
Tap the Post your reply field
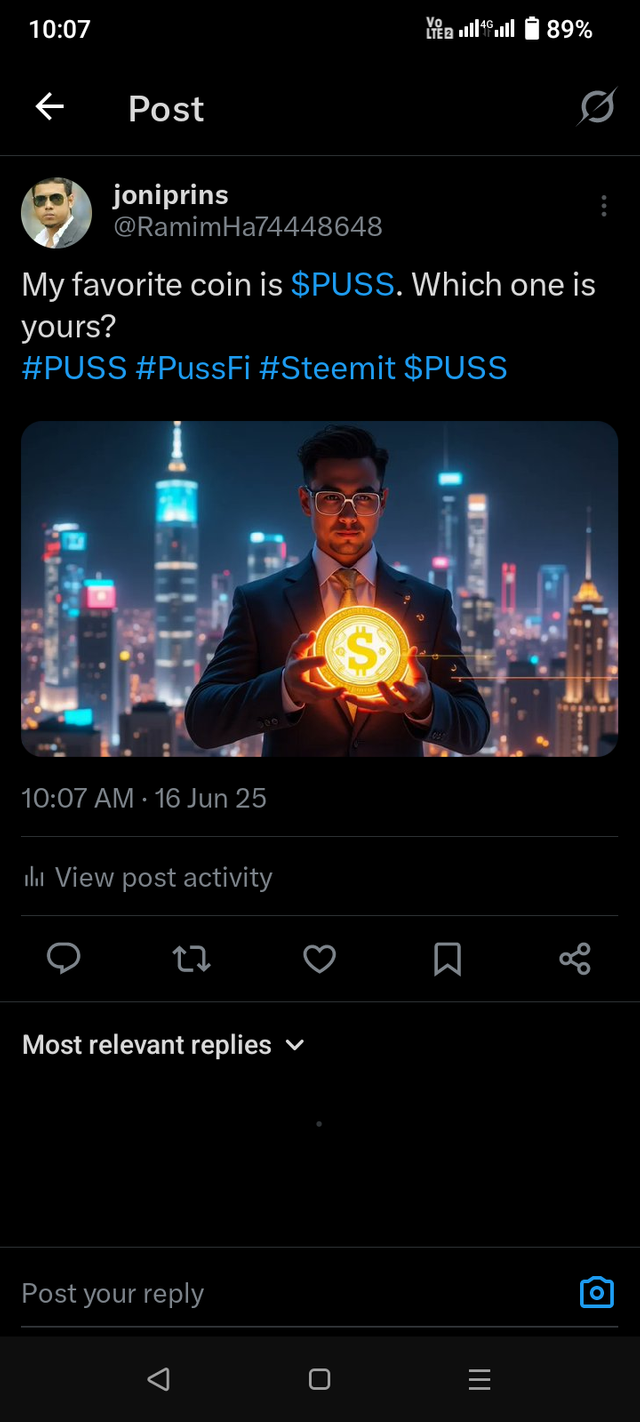pyautogui.click(x=290, y=1293)
